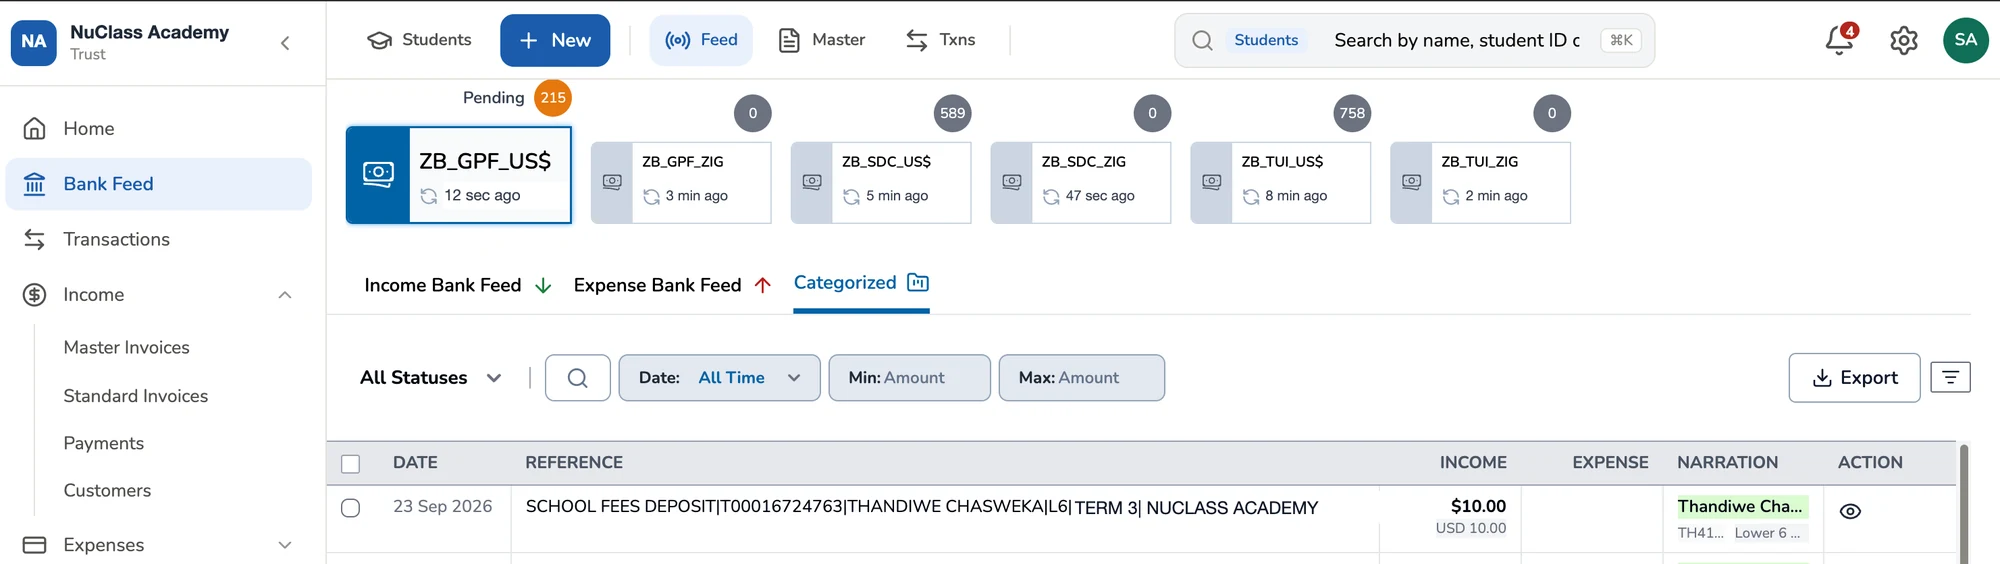Open Transactions in sidebar
The image size is (2000, 564).
(159, 240)
